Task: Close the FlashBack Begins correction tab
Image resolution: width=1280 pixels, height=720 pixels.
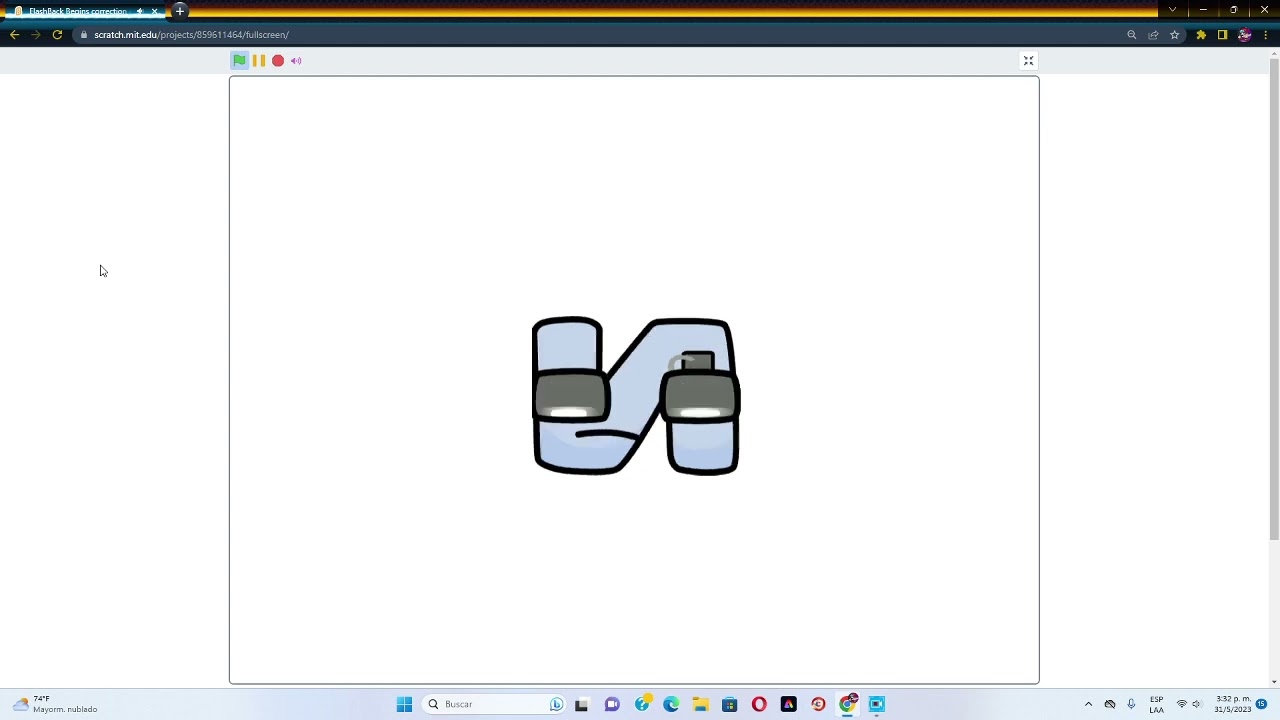Action: coord(155,11)
